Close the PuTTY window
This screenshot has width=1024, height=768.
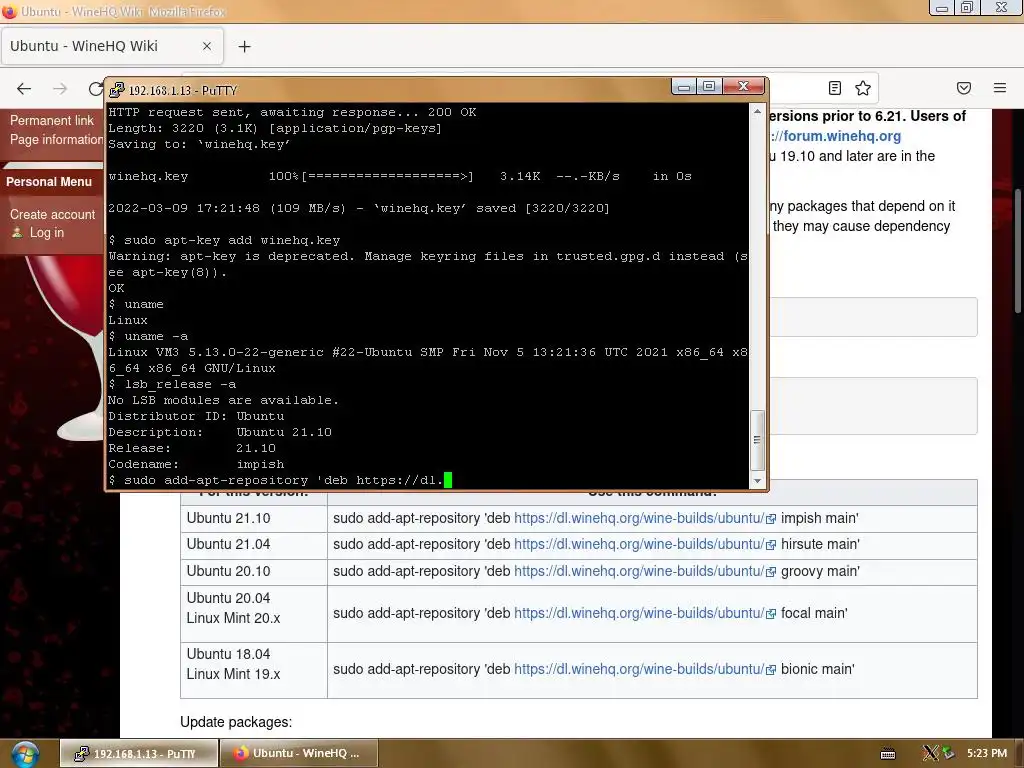[x=743, y=86]
